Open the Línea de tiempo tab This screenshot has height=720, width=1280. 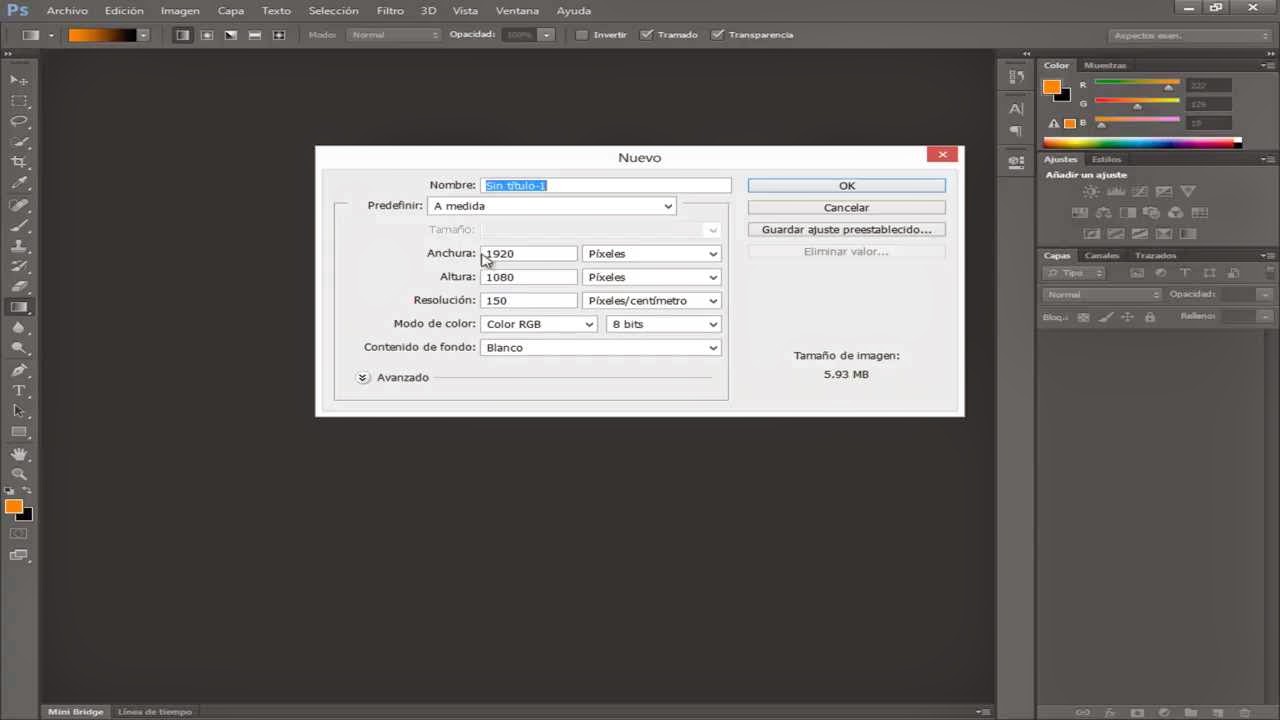(154, 712)
